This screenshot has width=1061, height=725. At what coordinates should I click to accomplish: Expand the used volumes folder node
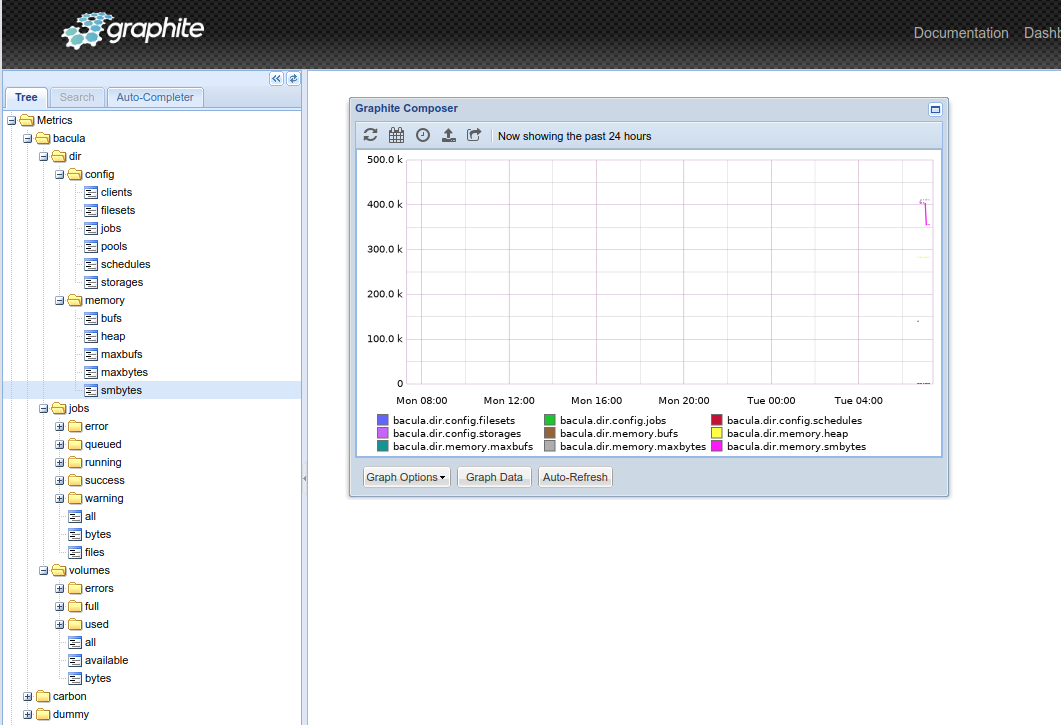60,625
